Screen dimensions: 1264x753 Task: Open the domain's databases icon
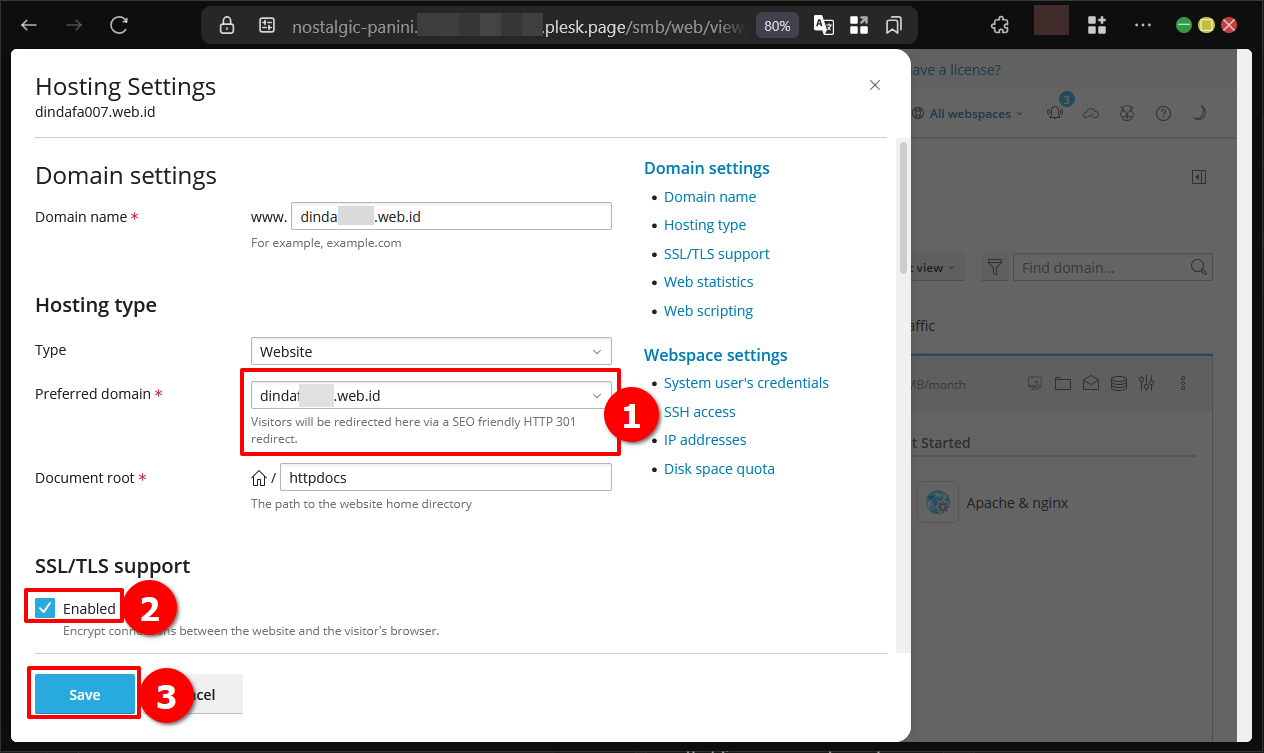pyautogui.click(x=1119, y=383)
